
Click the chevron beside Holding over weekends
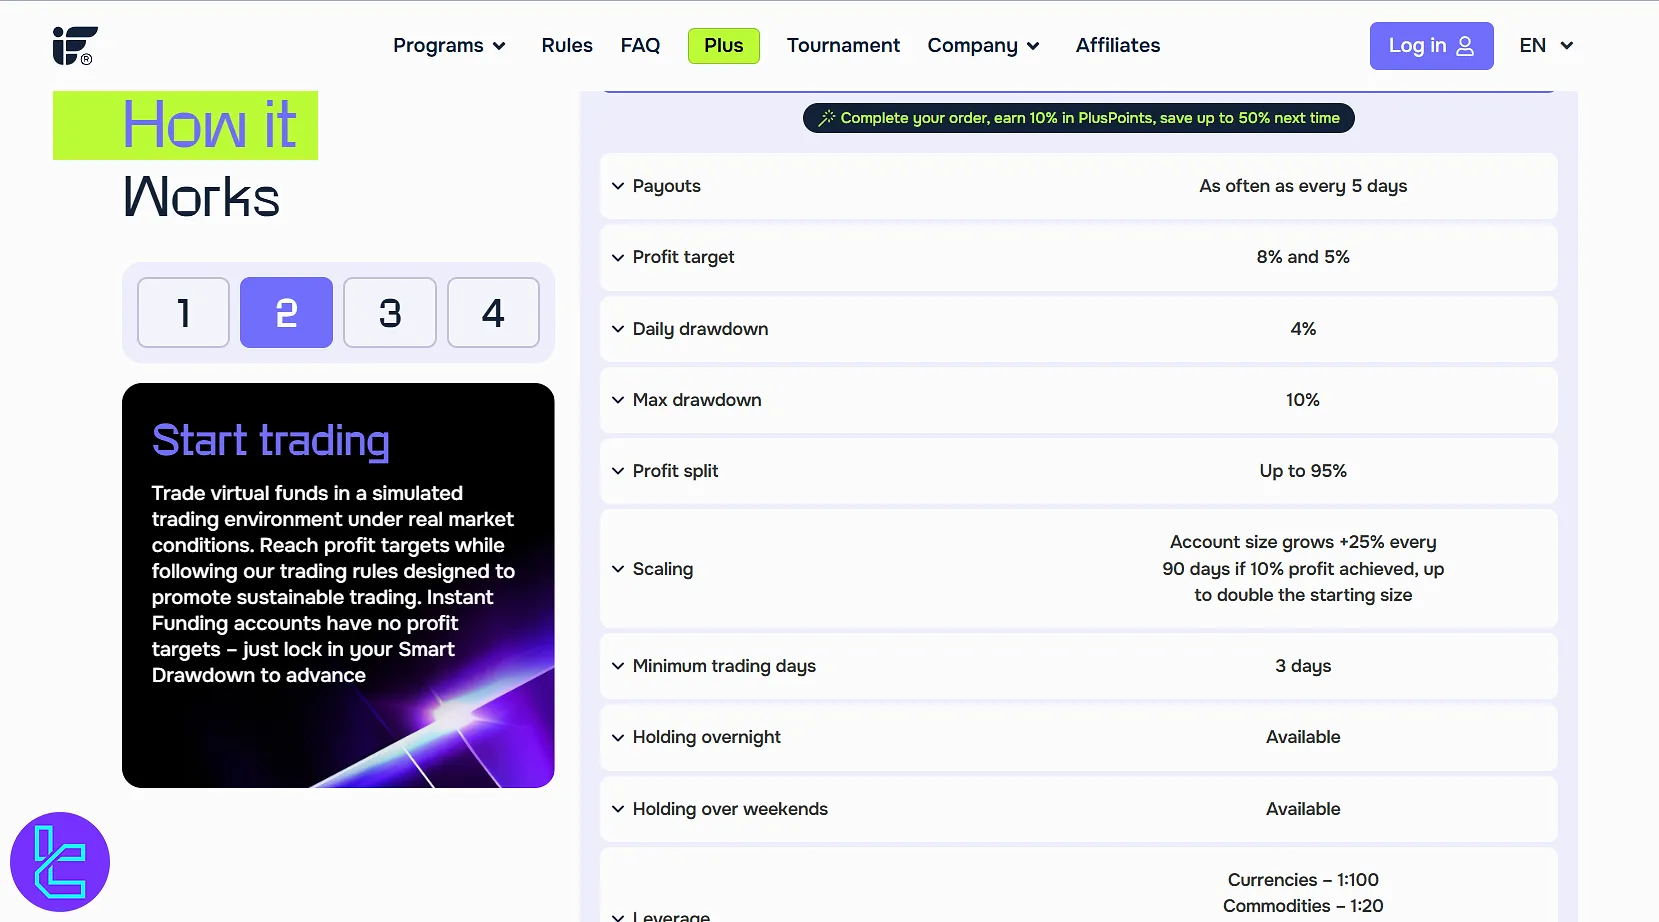tap(616, 809)
